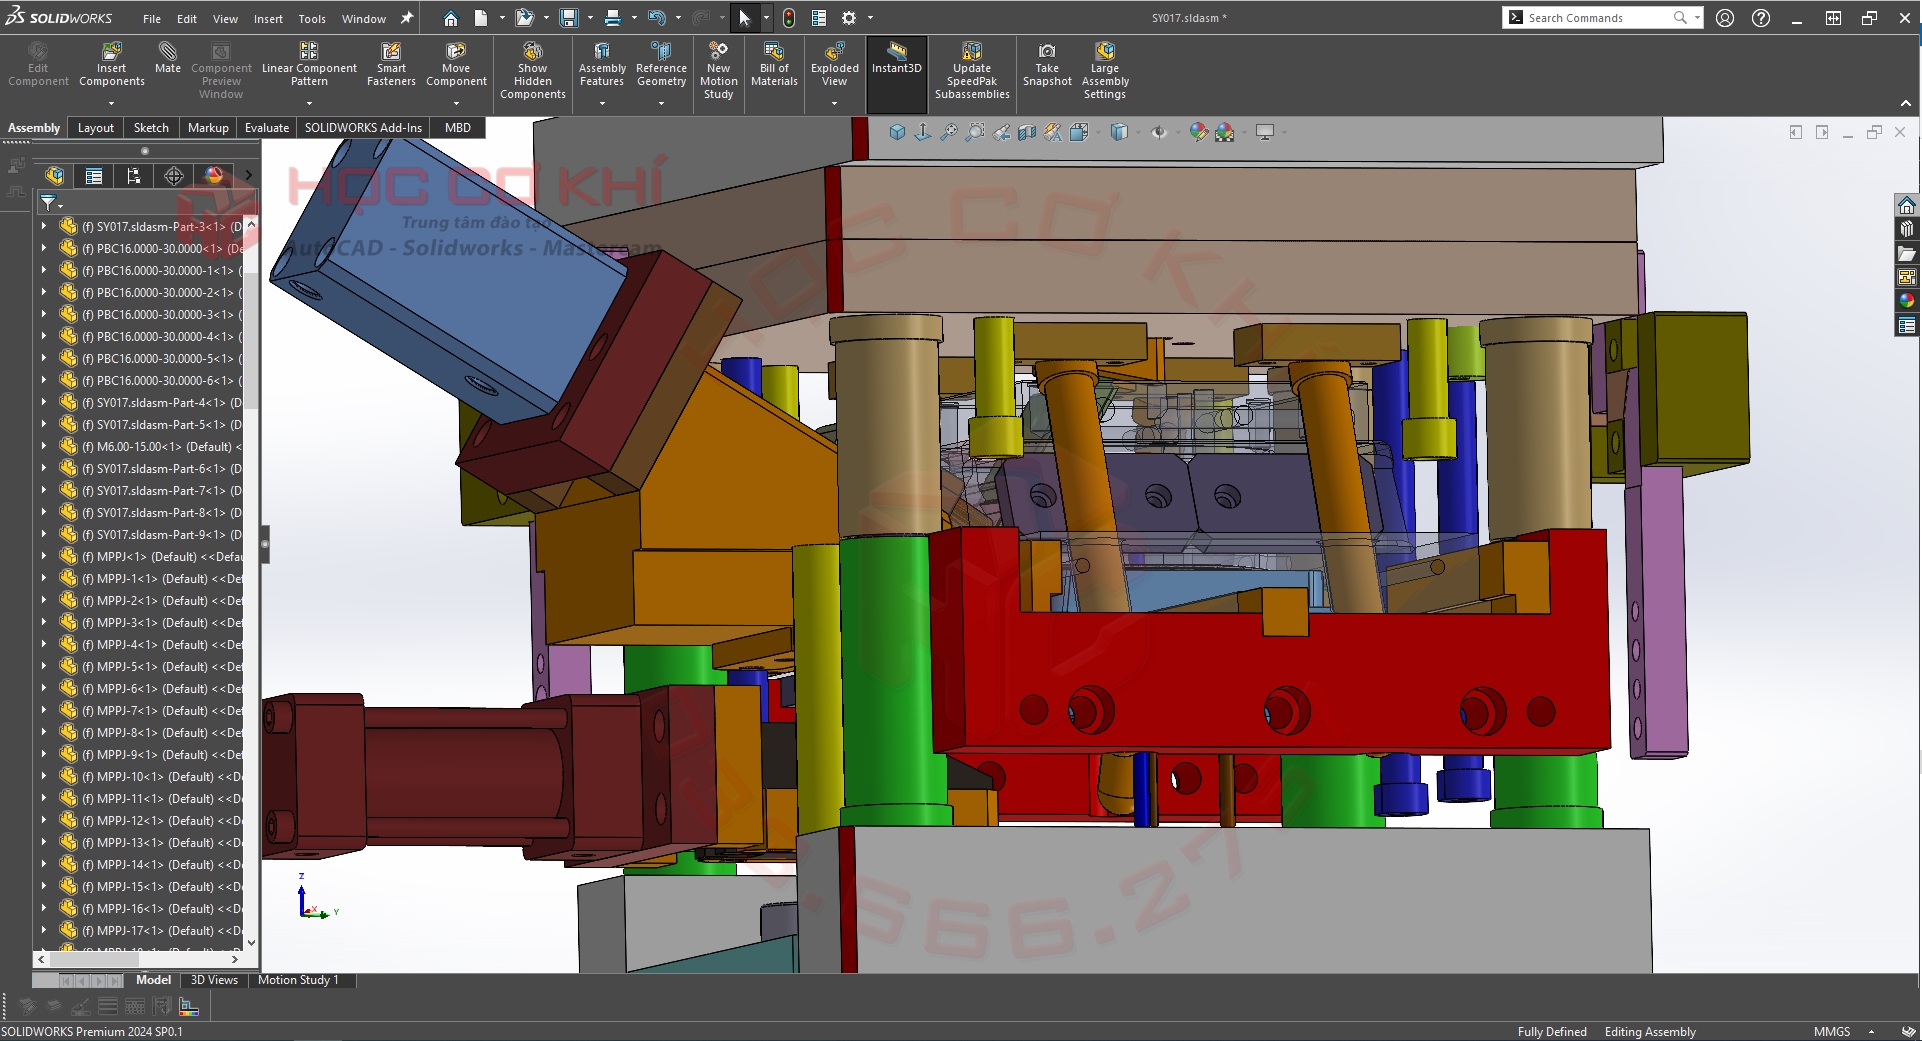Click the Take Snapshot tool
The image size is (1922, 1041).
(x=1047, y=64)
